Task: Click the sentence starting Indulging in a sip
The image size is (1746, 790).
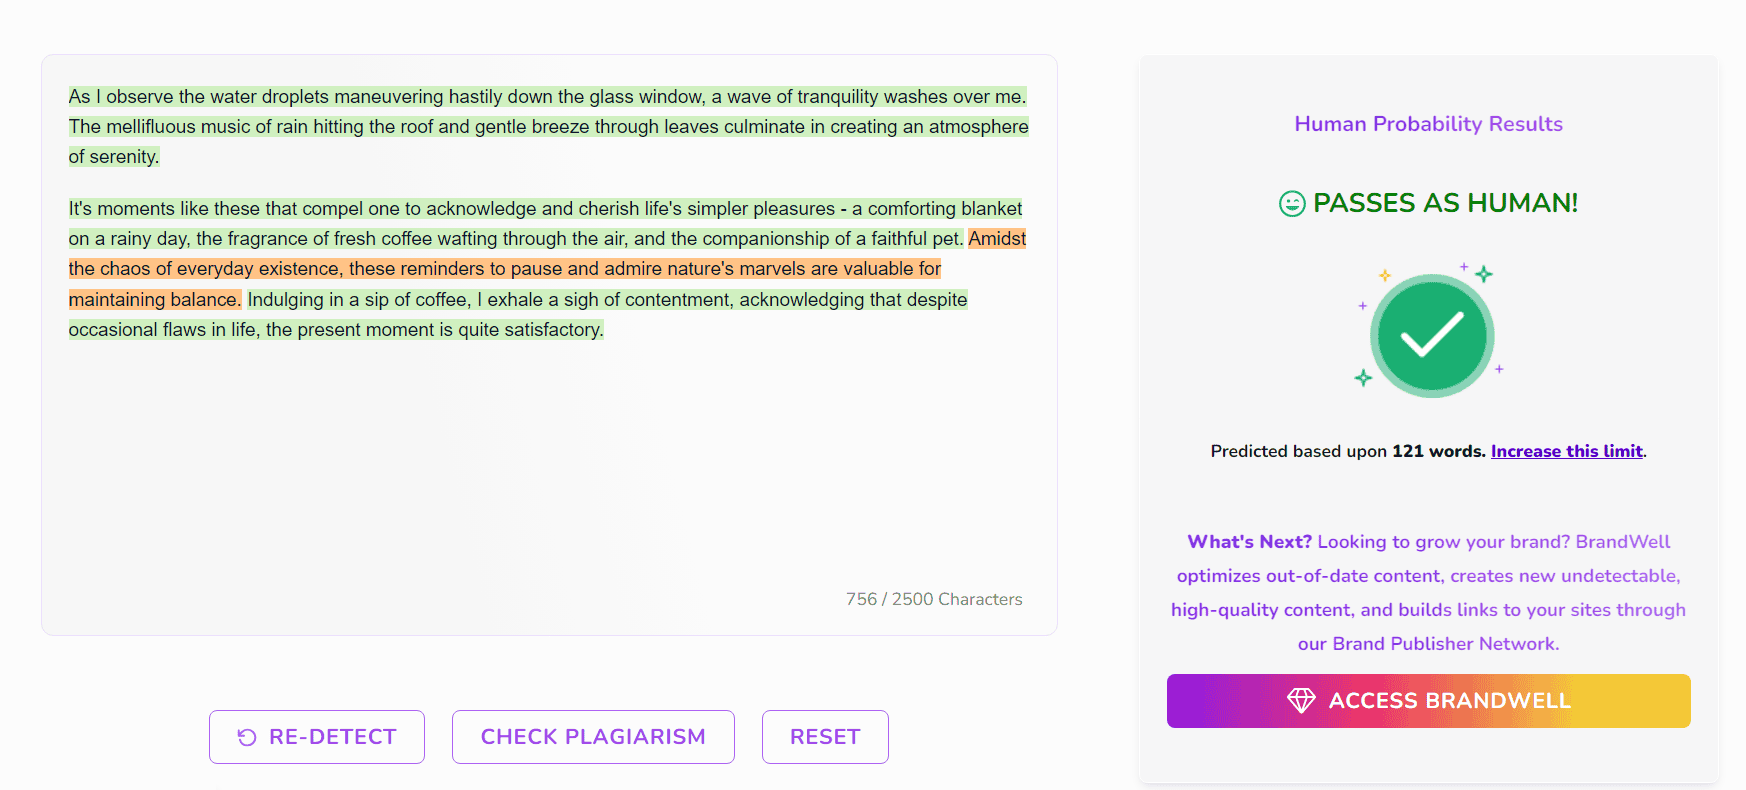Action: [607, 300]
